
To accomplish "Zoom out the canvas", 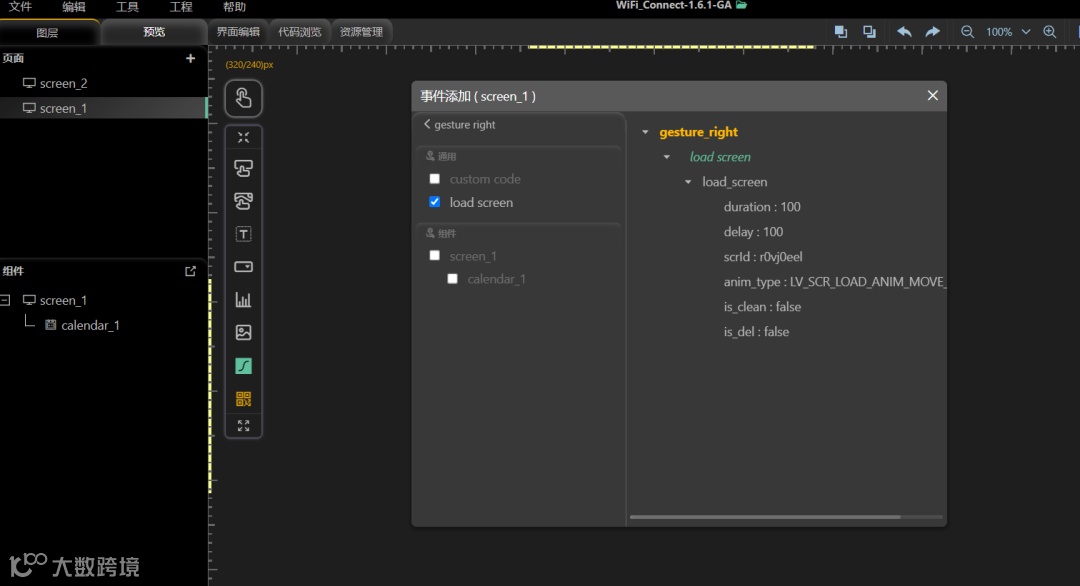I will (x=967, y=32).
